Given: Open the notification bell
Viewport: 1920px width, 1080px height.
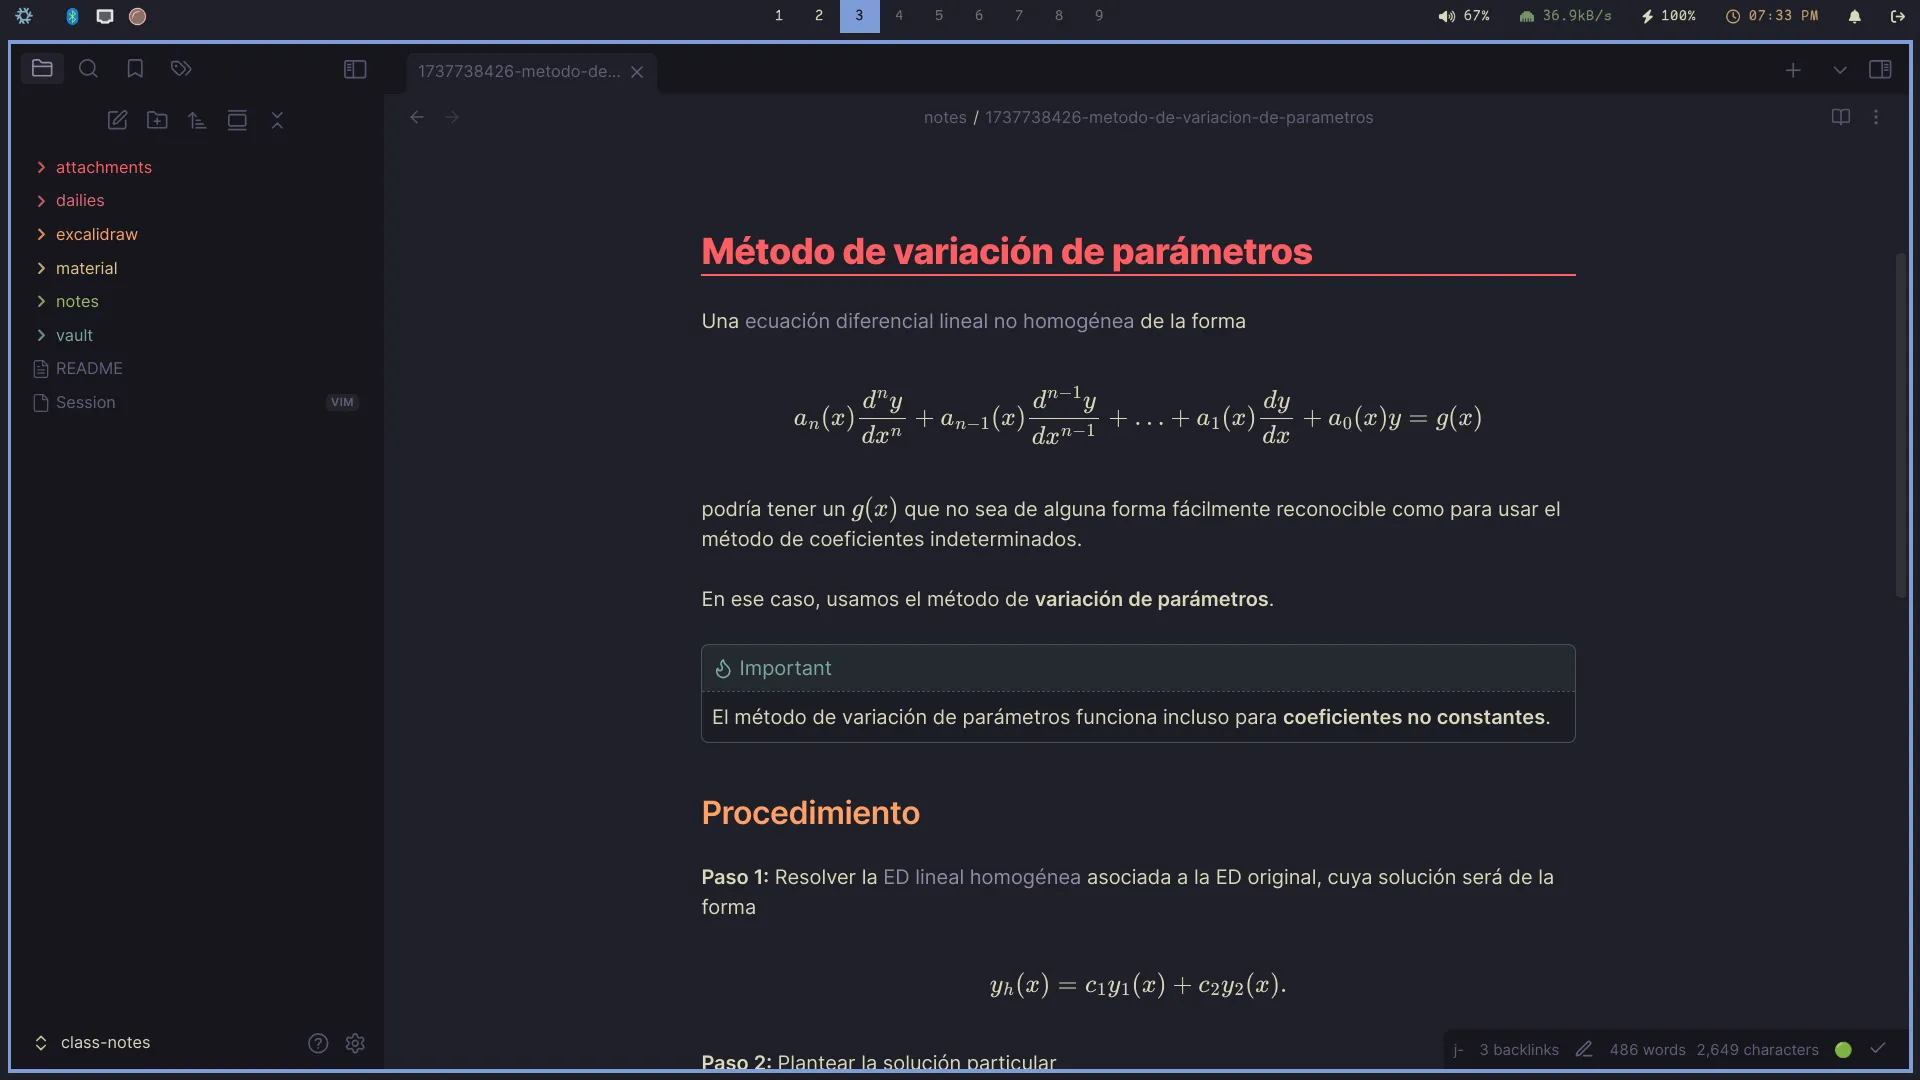Looking at the screenshot, I should 1854,16.
